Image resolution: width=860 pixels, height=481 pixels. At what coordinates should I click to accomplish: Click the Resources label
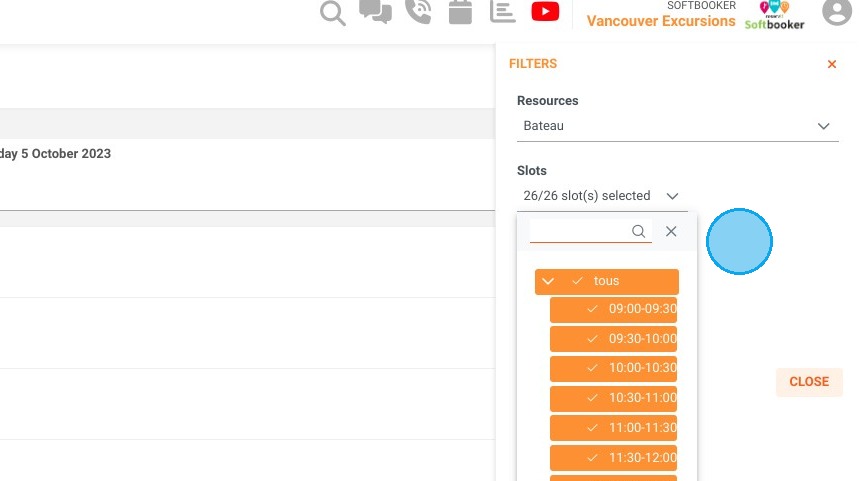(x=547, y=101)
